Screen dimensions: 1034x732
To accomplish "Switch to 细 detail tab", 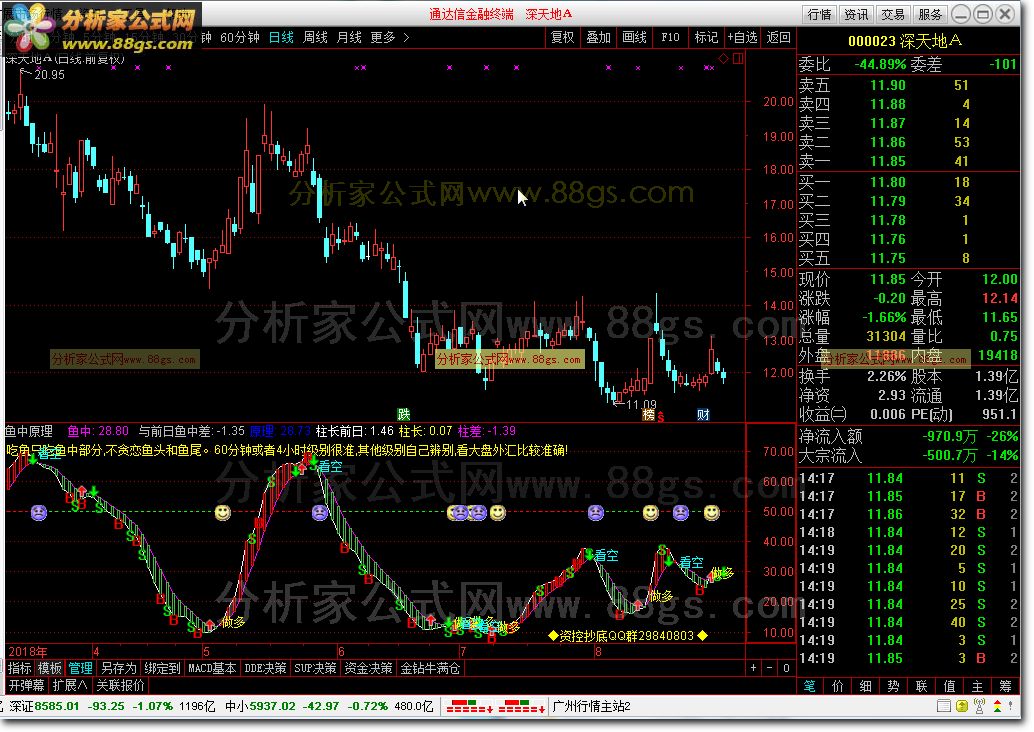I will click(x=865, y=686).
